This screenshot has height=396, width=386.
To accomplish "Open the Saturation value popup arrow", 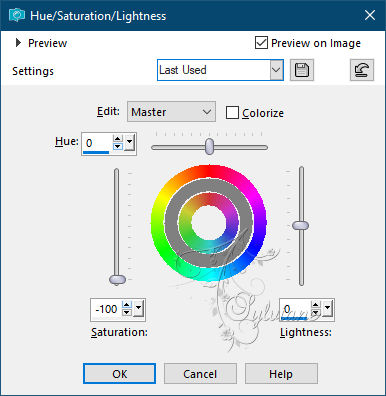I will pyautogui.click(x=138, y=309).
